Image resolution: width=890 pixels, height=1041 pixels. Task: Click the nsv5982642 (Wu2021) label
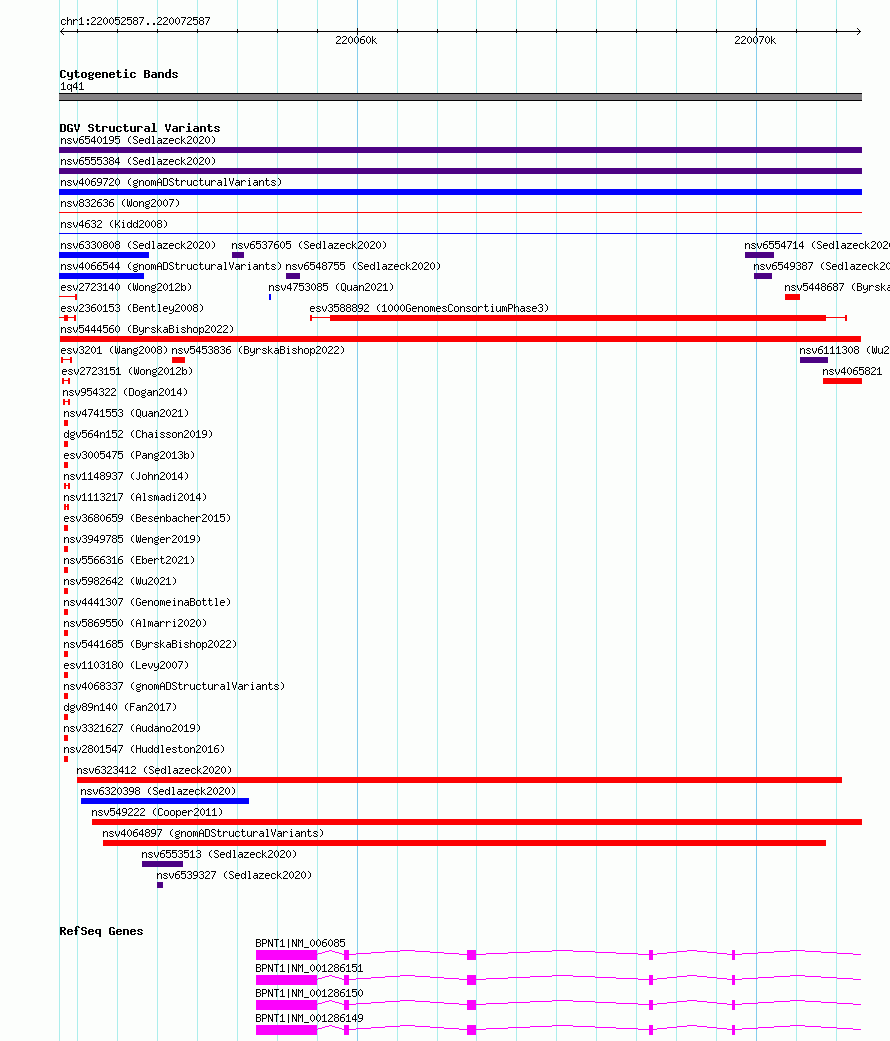coord(120,582)
